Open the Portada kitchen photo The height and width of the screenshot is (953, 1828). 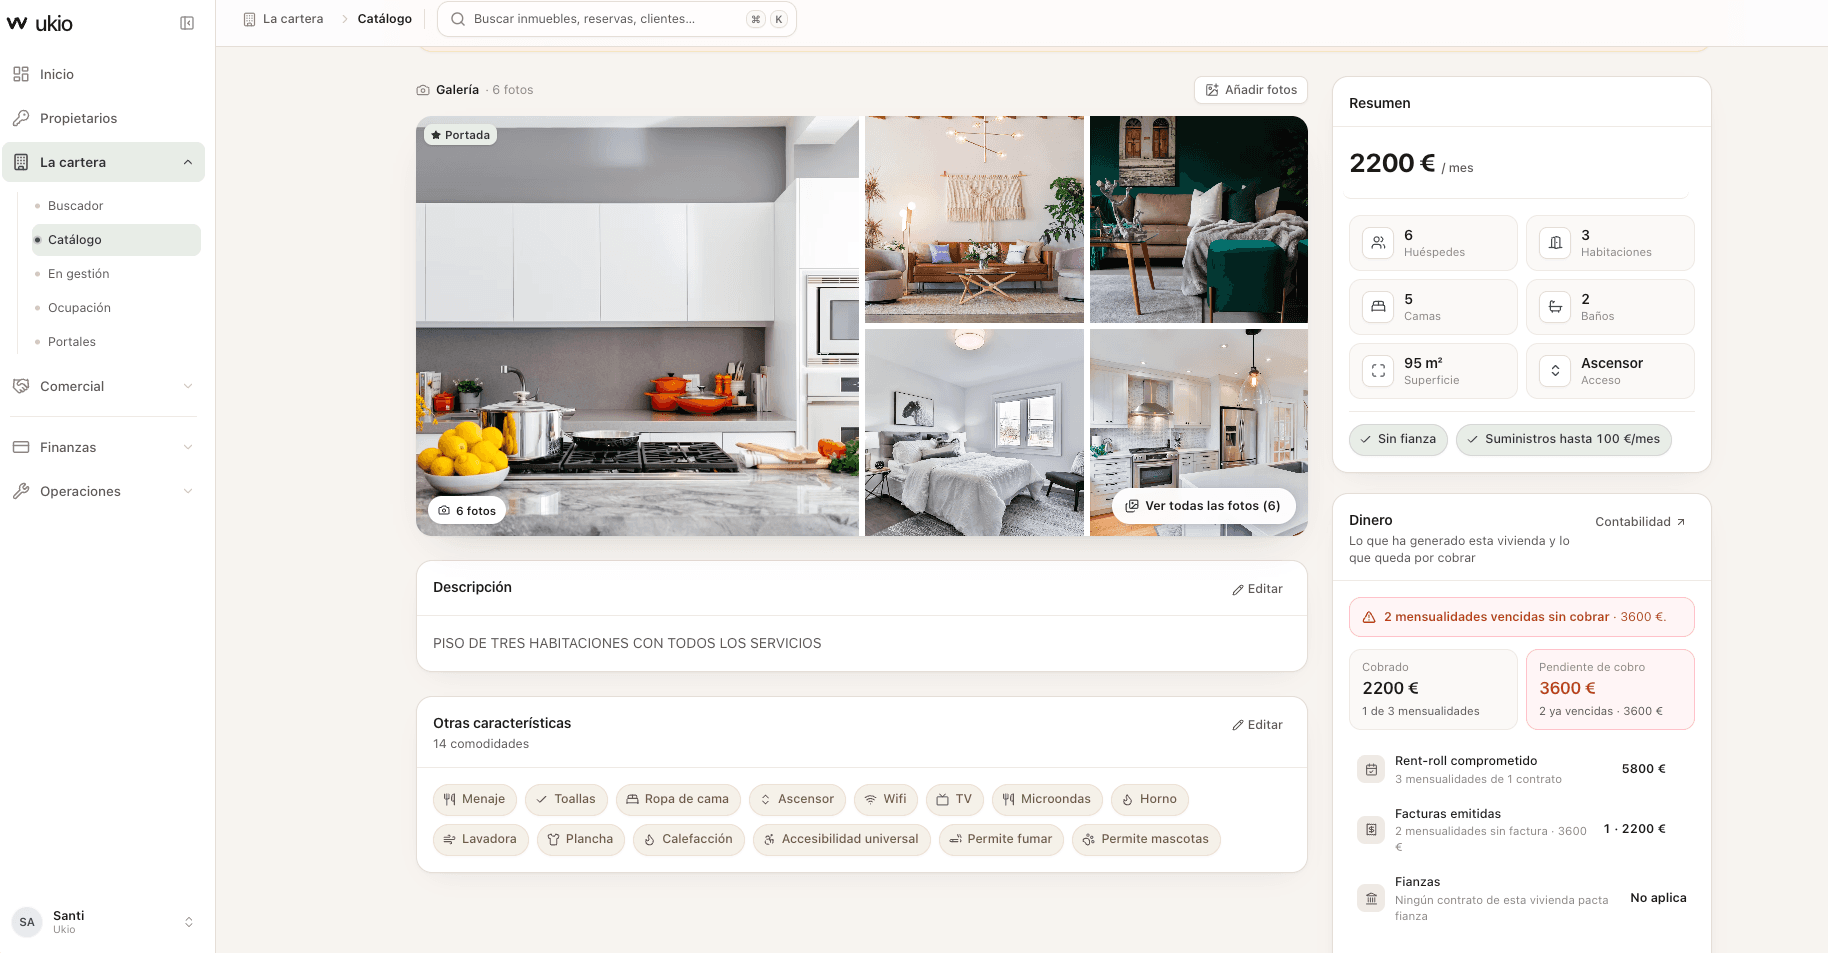coord(637,326)
